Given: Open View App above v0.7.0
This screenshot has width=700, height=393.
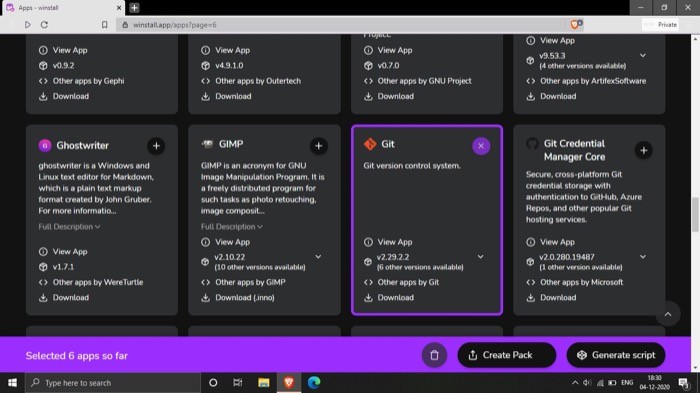Looking at the screenshot, I should coord(388,50).
